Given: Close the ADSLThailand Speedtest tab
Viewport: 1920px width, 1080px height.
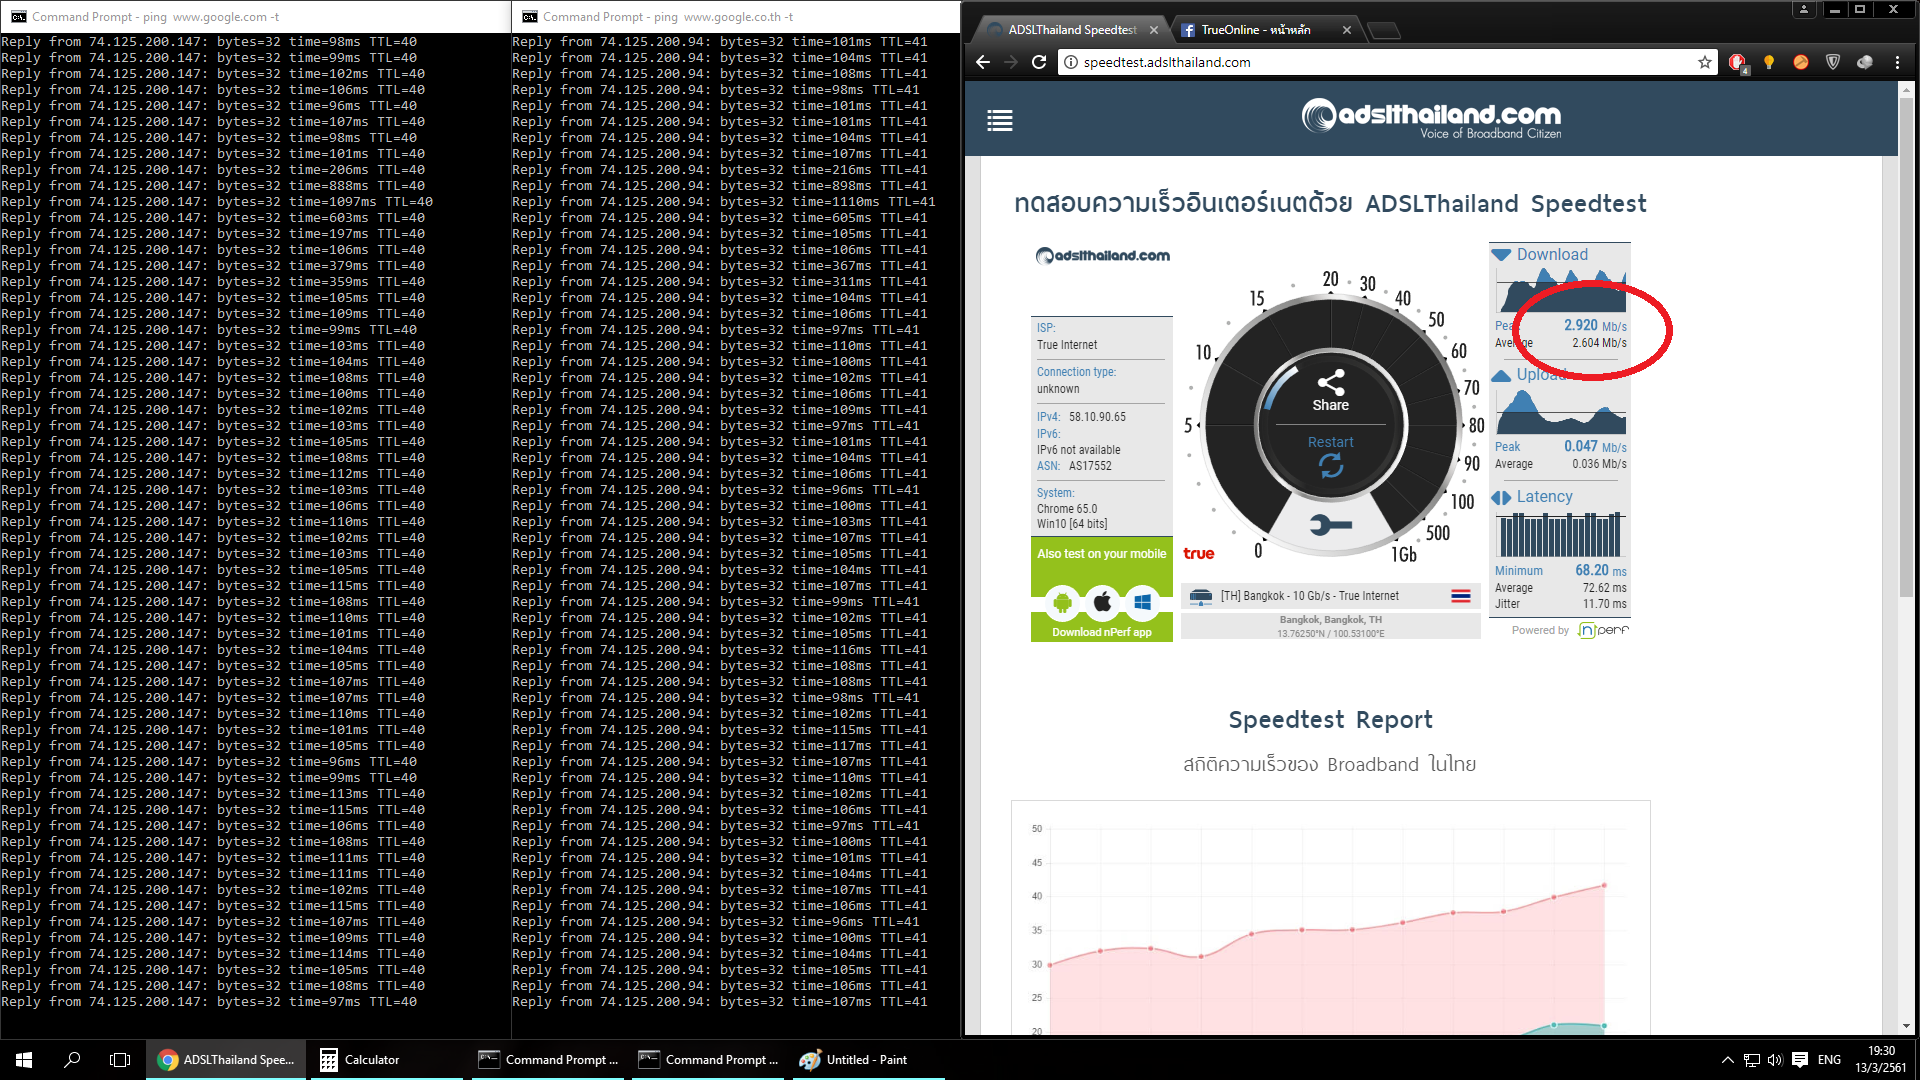Looking at the screenshot, I should 1153,30.
